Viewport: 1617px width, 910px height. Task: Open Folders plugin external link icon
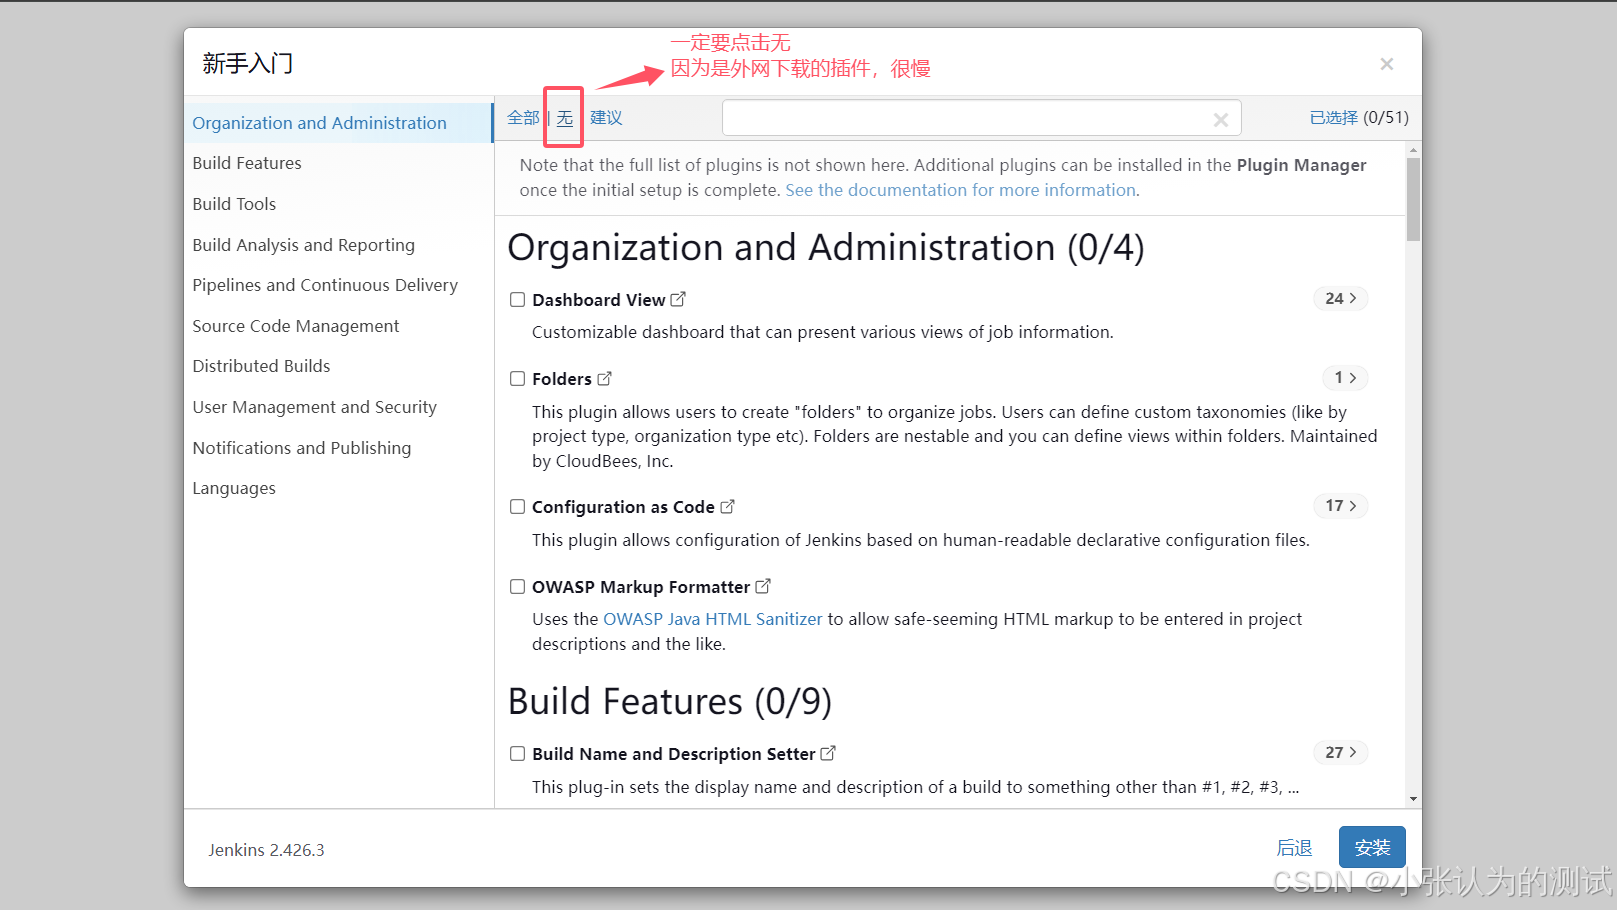604,378
